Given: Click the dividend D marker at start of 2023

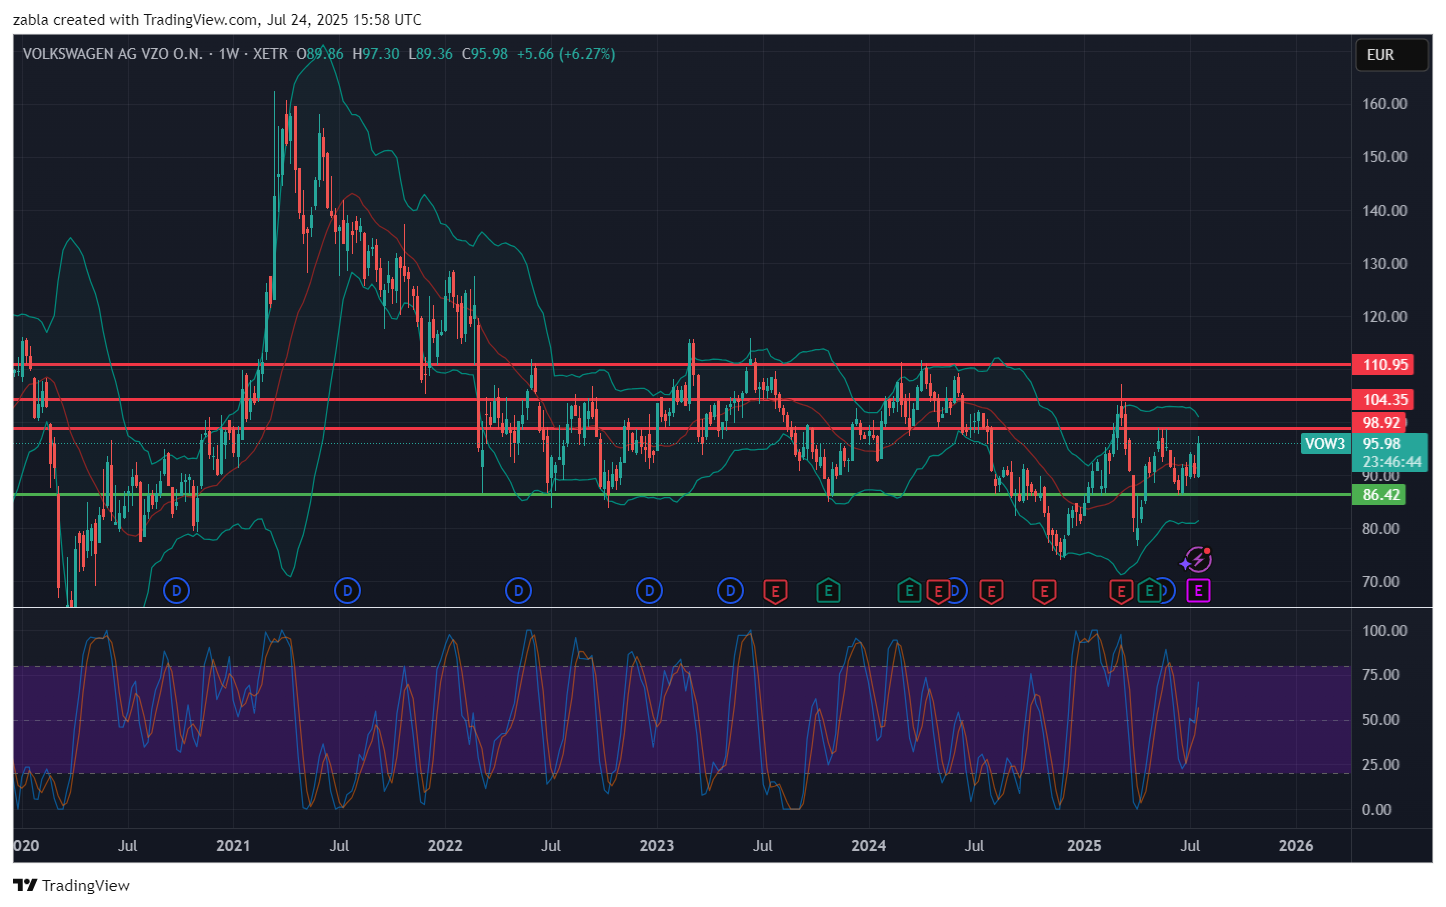Looking at the screenshot, I should tap(649, 591).
